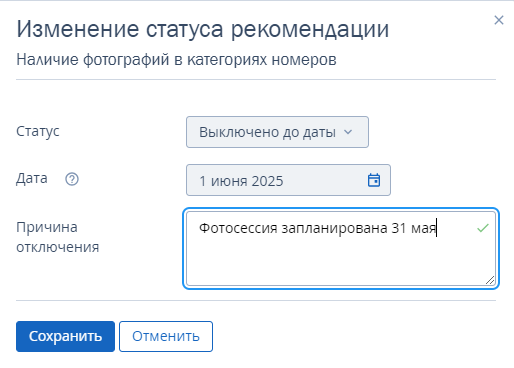Save changes with the Сохранить button
Image resolution: width=514 pixels, height=368 pixels.
65,336
